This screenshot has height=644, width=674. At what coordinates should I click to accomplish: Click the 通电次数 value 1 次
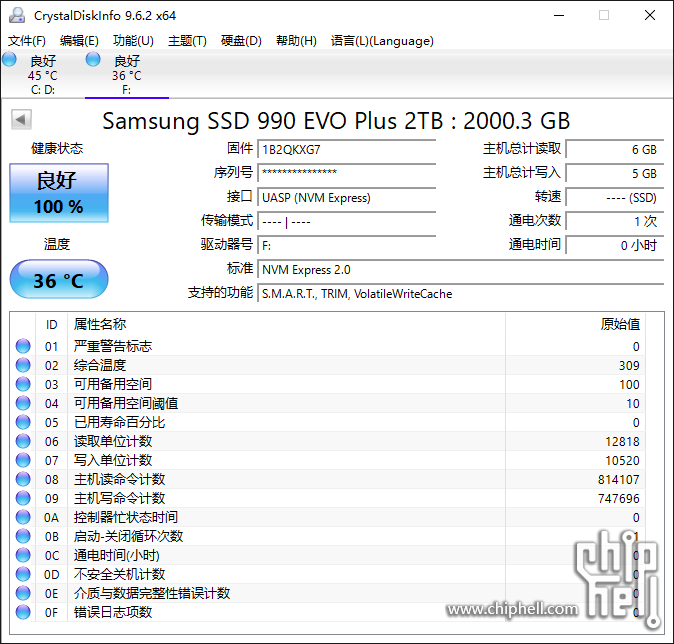tap(615, 221)
